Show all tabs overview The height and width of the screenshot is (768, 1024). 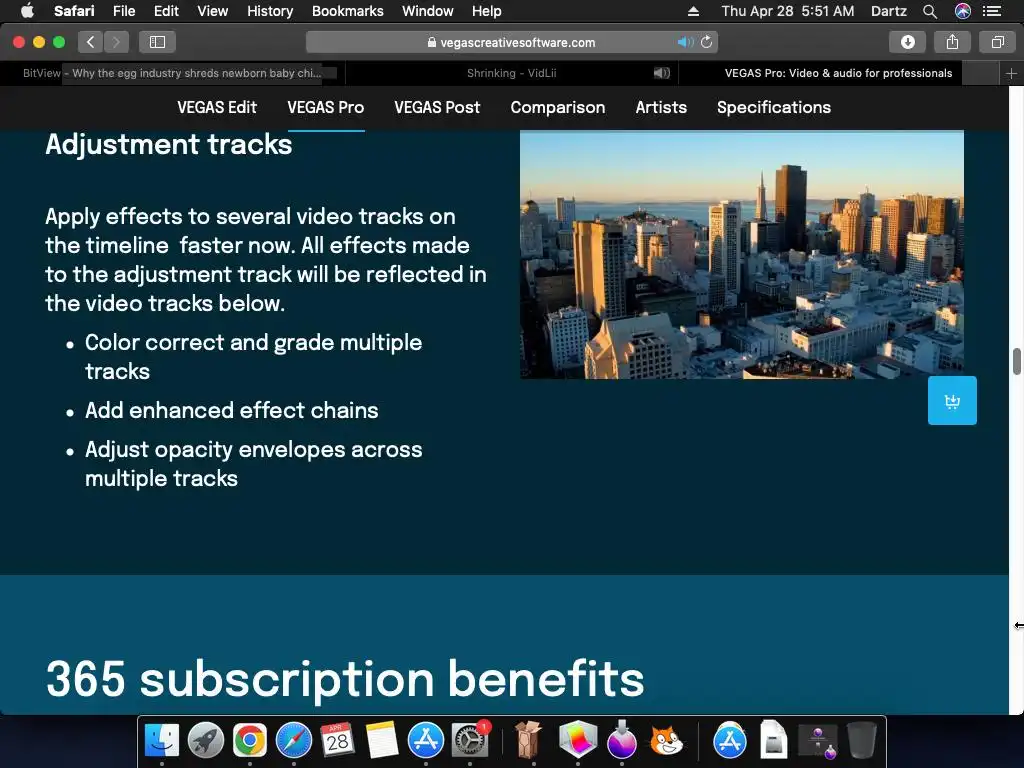tap(997, 42)
